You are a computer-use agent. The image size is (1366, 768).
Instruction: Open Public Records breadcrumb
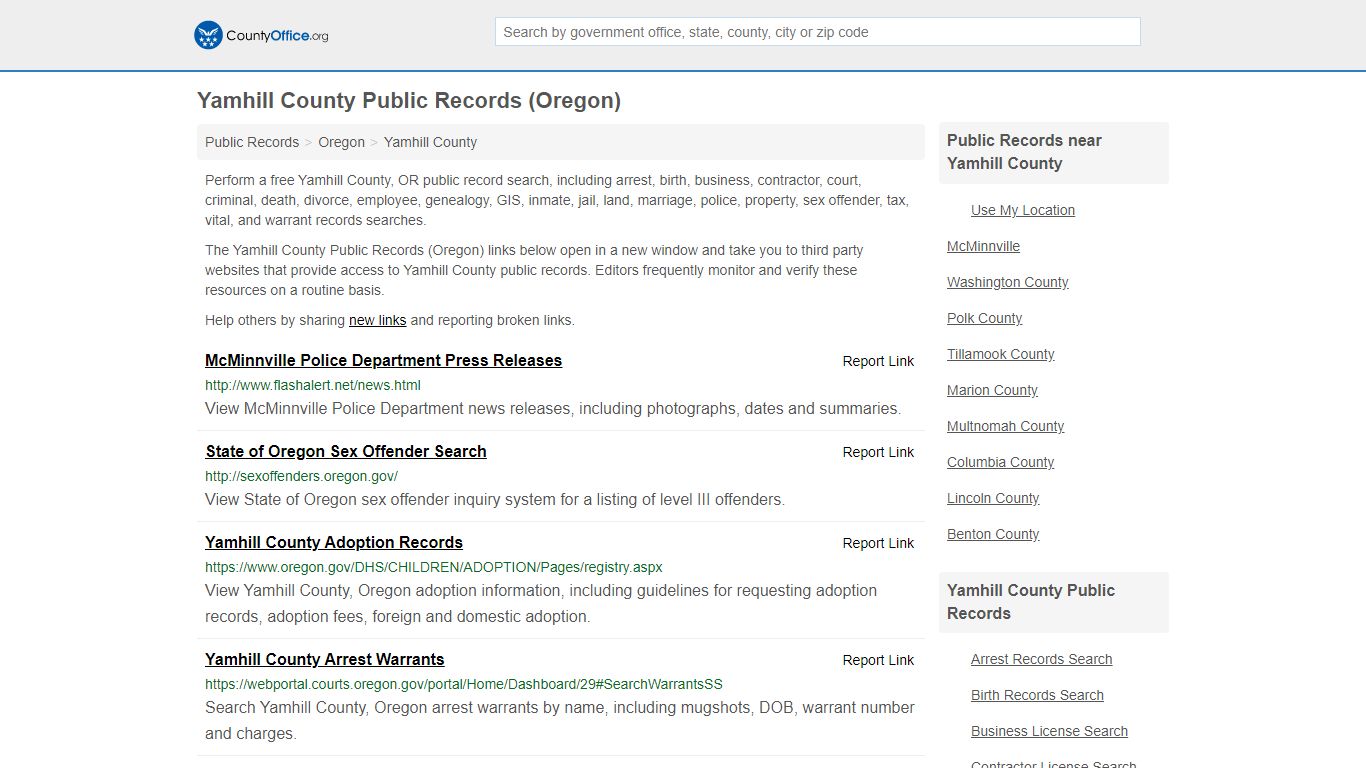pos(252,142)
